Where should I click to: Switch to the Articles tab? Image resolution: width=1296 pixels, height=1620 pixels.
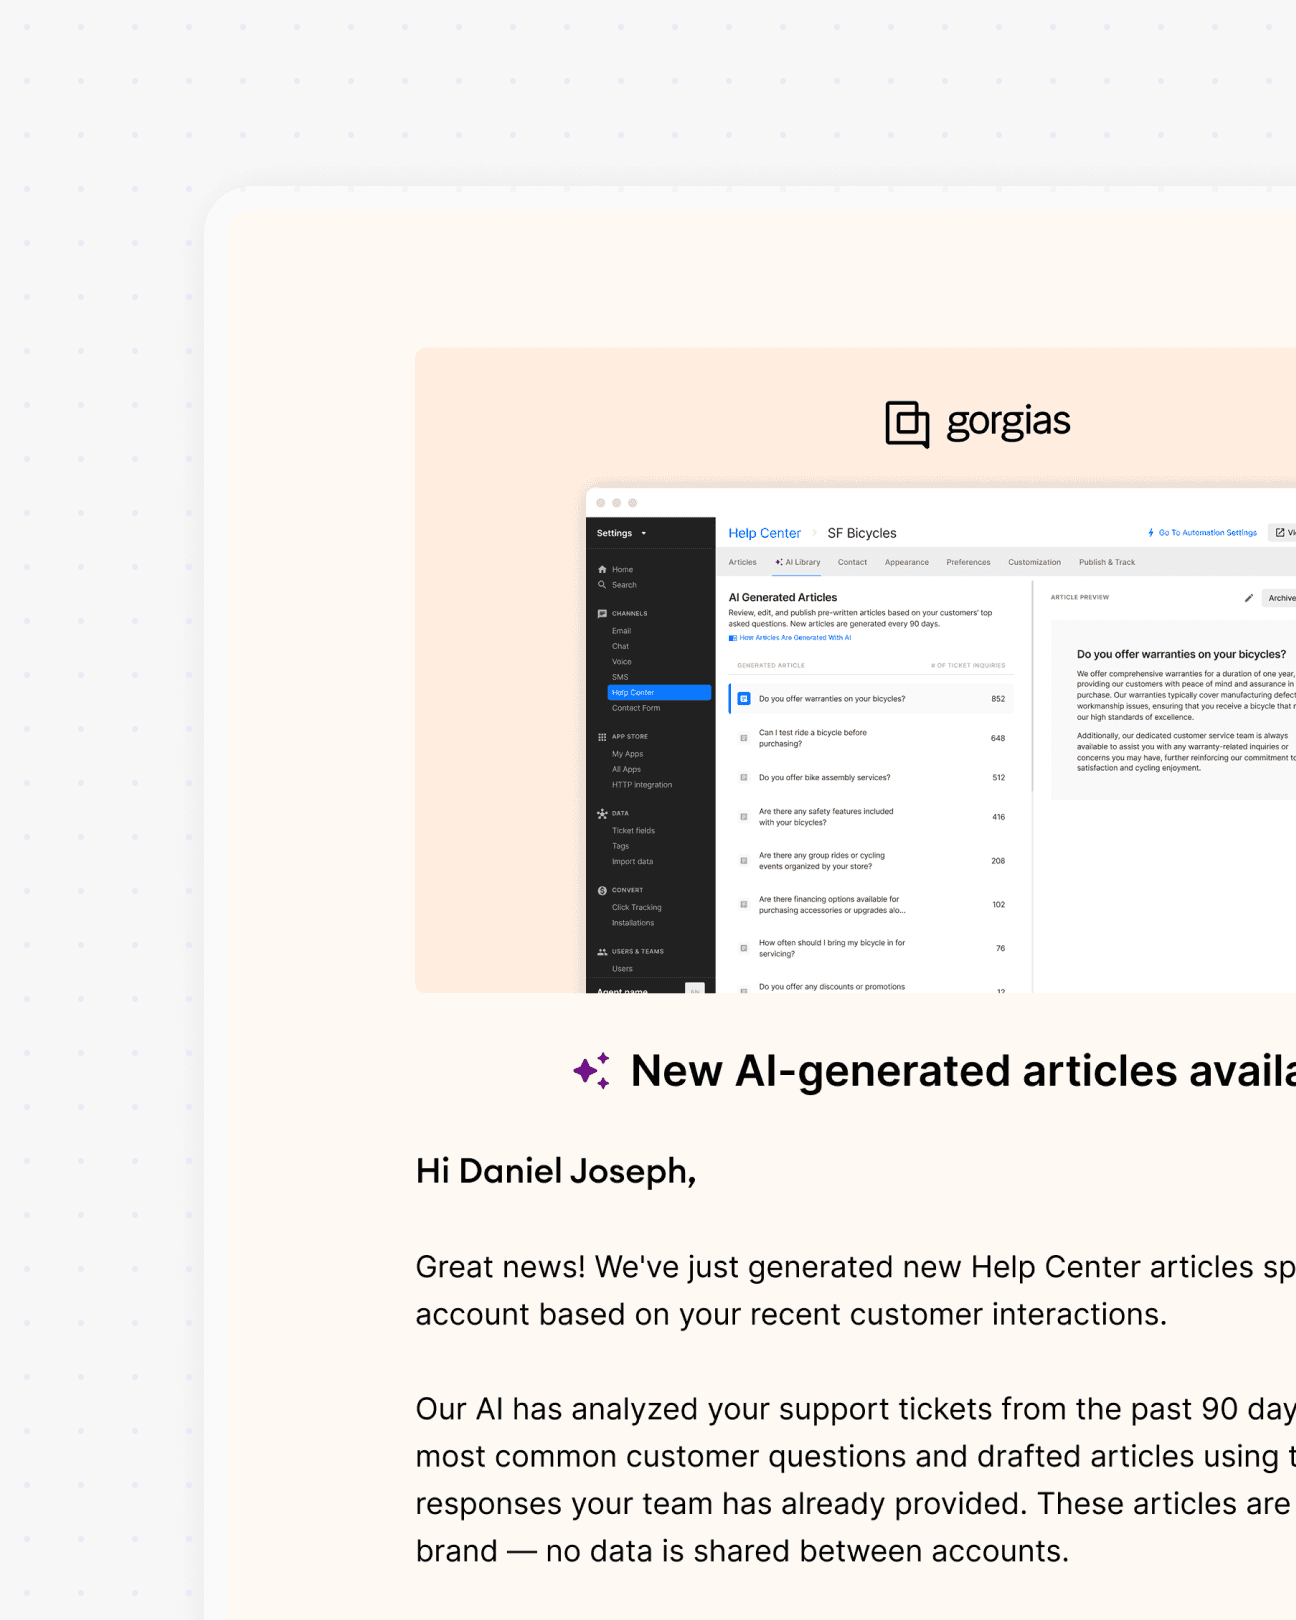point(742,562)
